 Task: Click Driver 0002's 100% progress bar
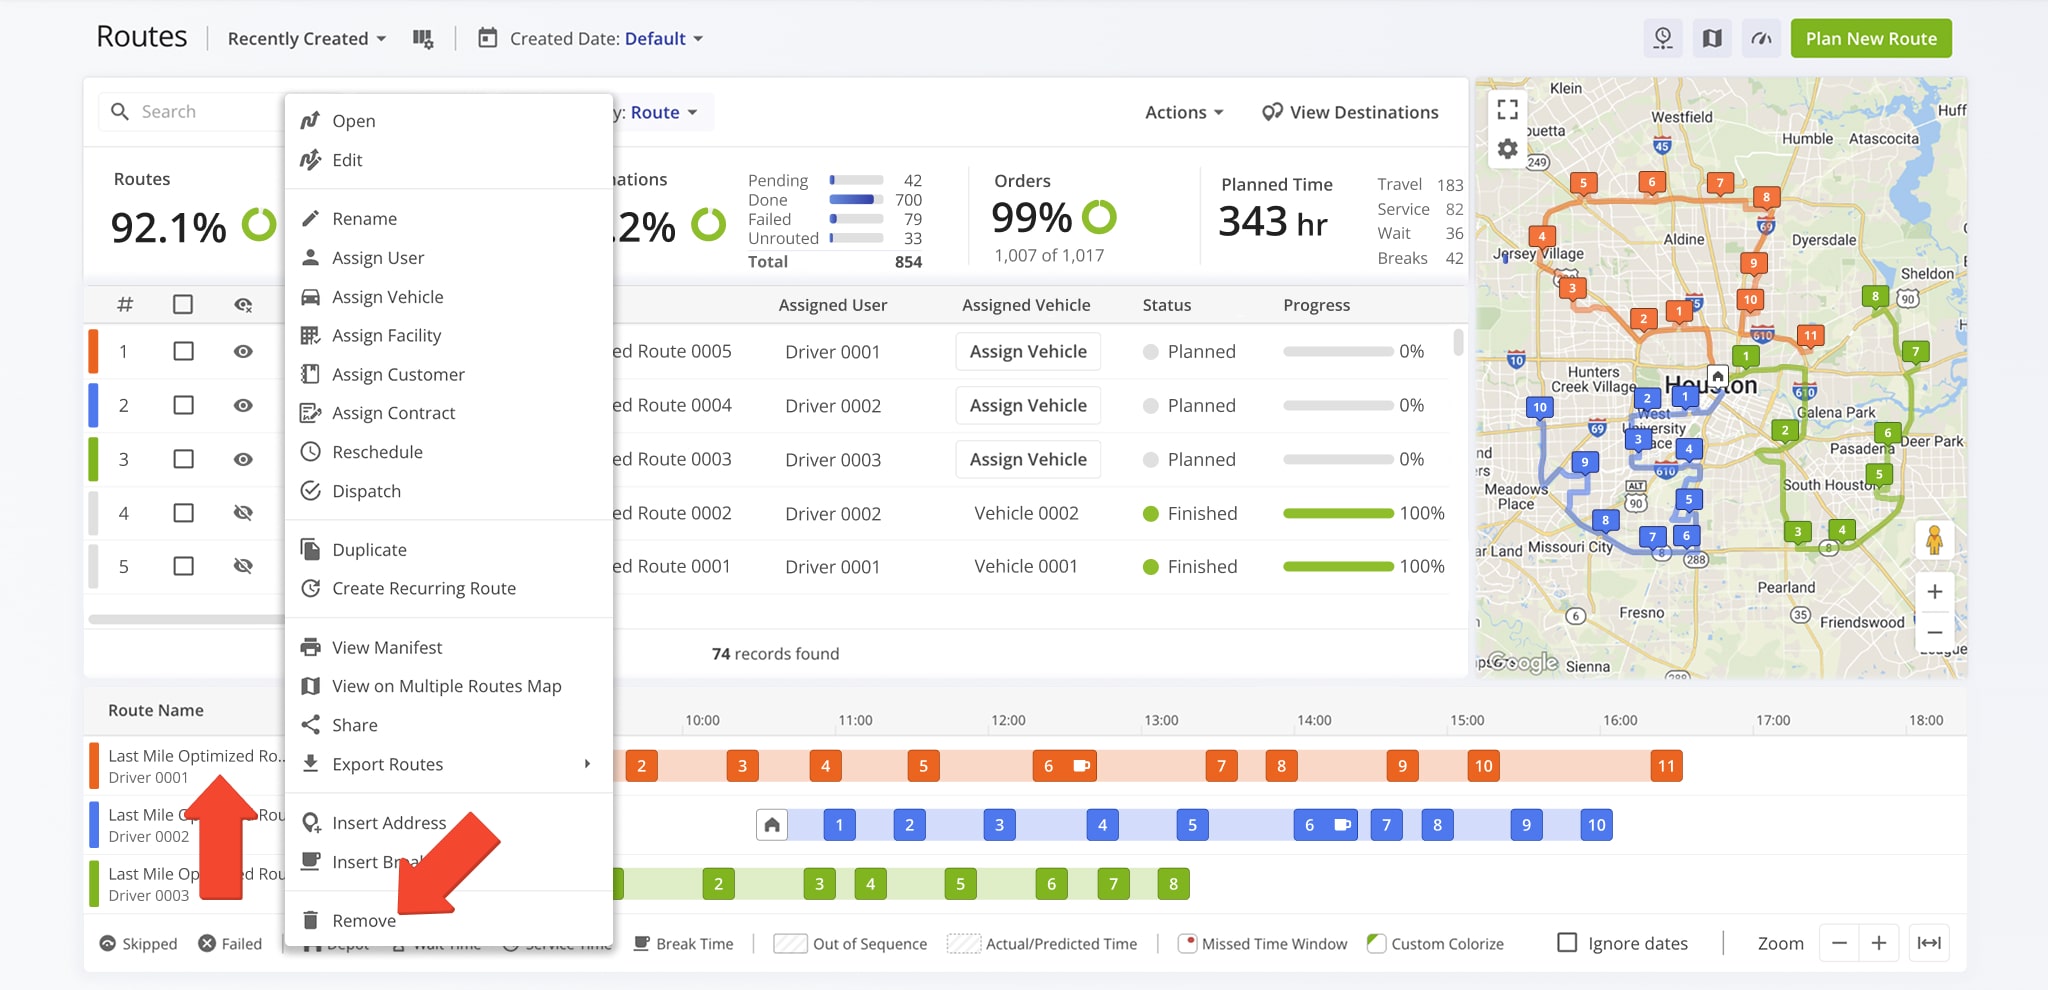pyautogui.click(x=1337, y=513)
